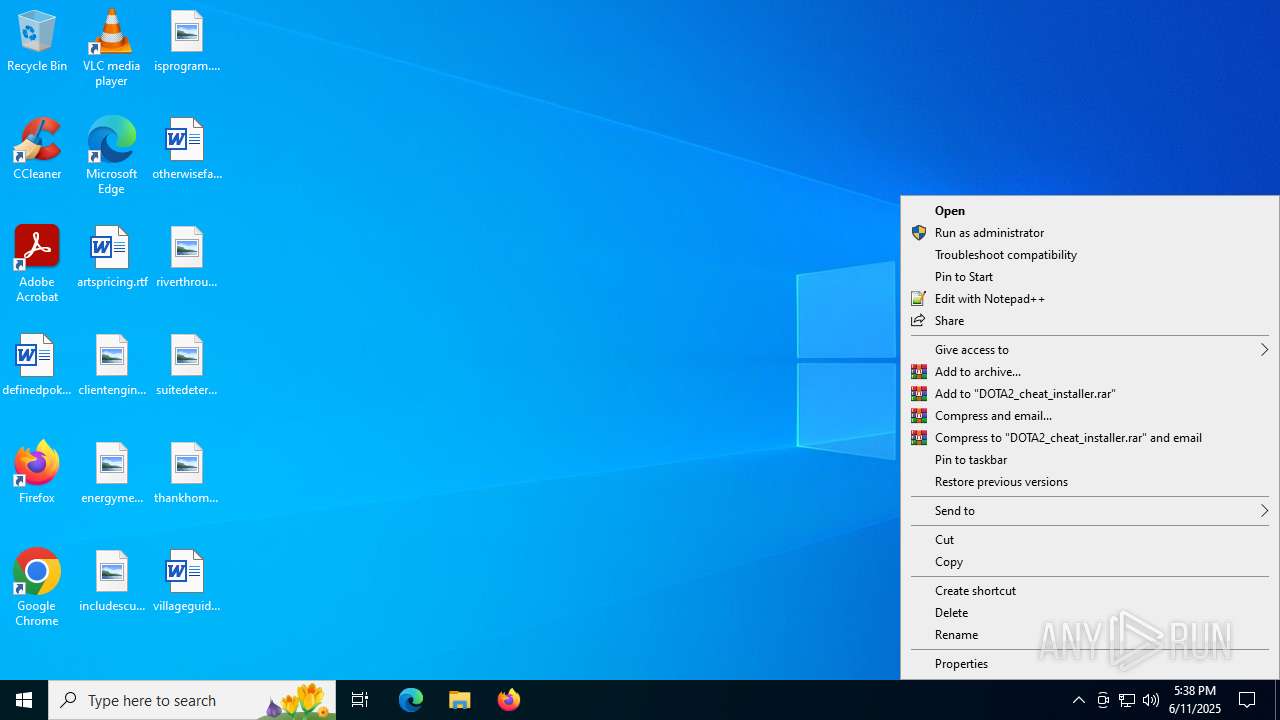Choose Compress and email...

[x=1090, y=416]
